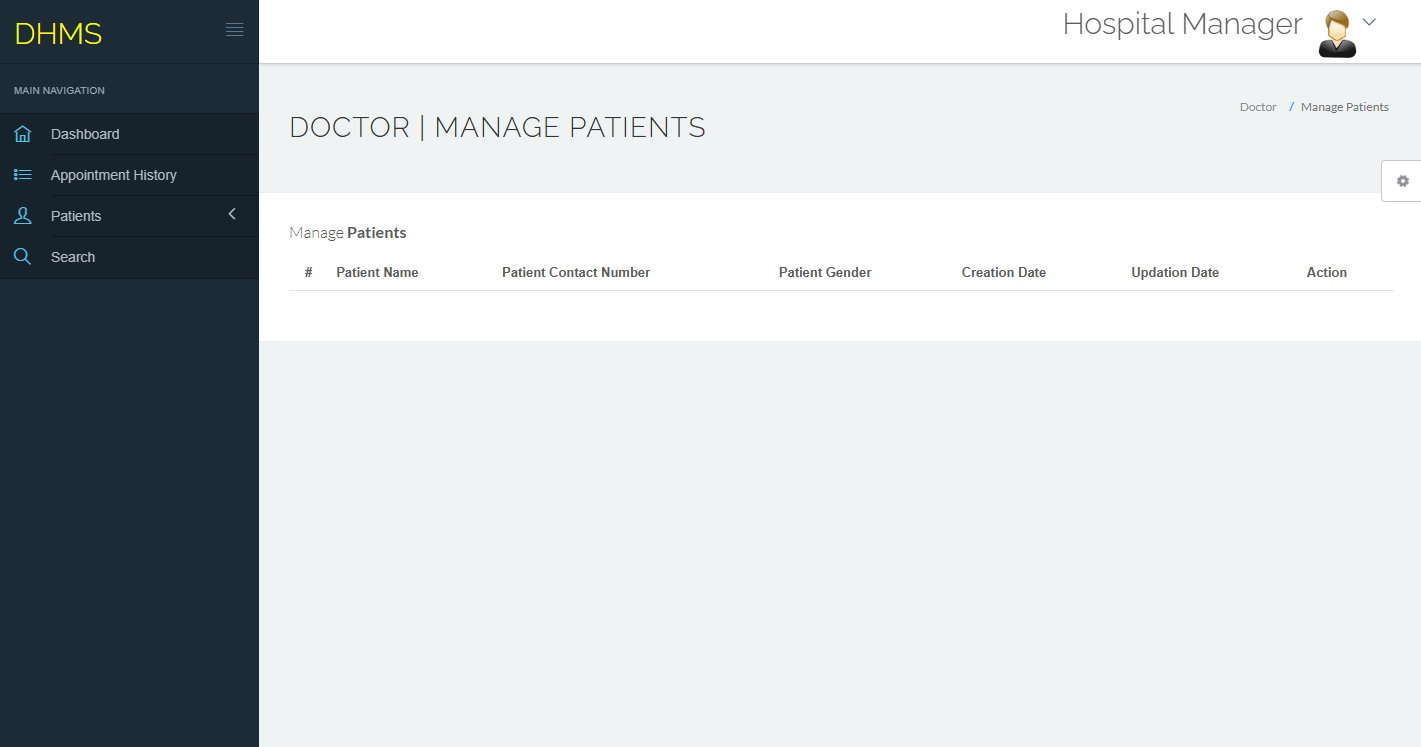This screenshot has width=1421, height=747.
Task: Click the Appointment History list icon
Action: tap(23, 175)
